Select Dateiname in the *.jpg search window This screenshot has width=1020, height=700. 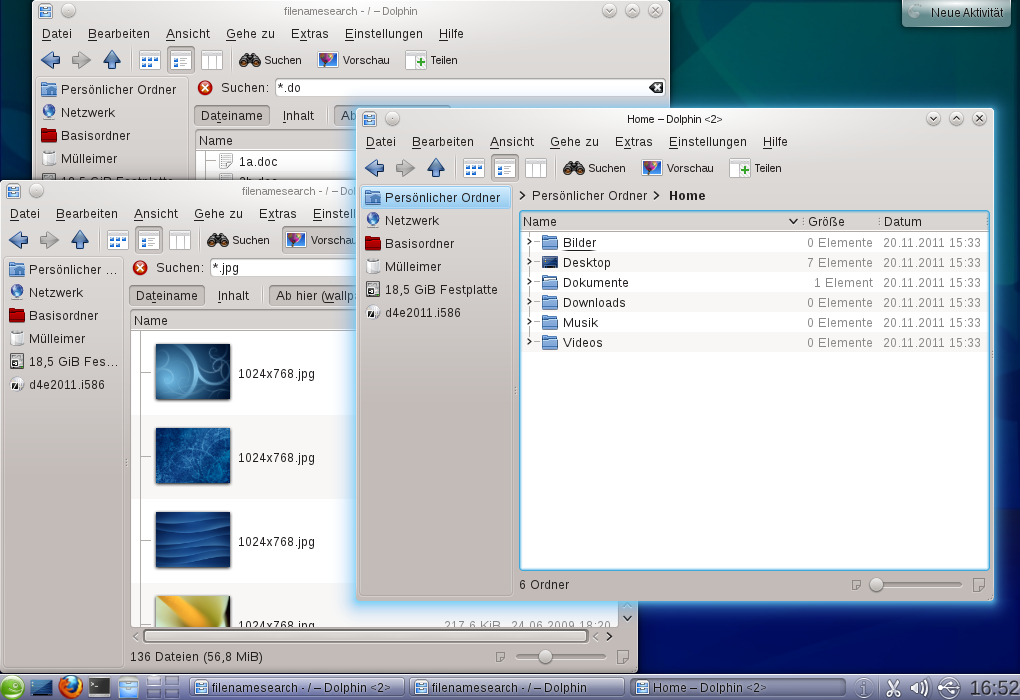tap(167, 295)
